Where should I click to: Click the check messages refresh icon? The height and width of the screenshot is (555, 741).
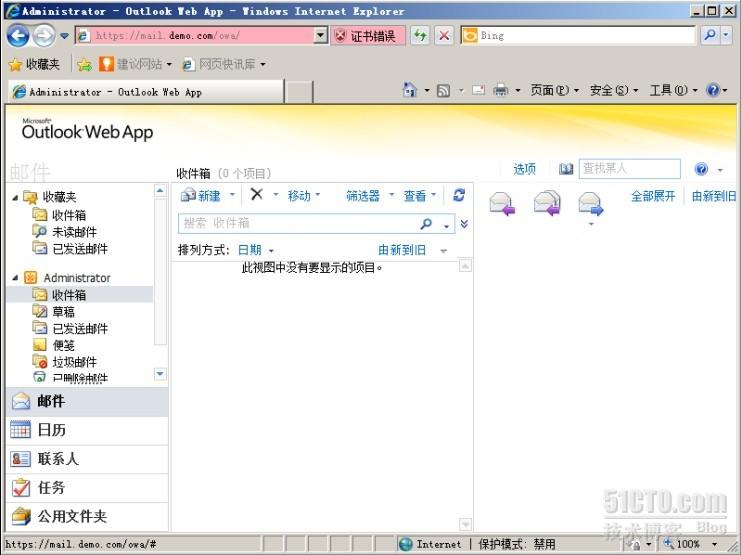point(459,195)
